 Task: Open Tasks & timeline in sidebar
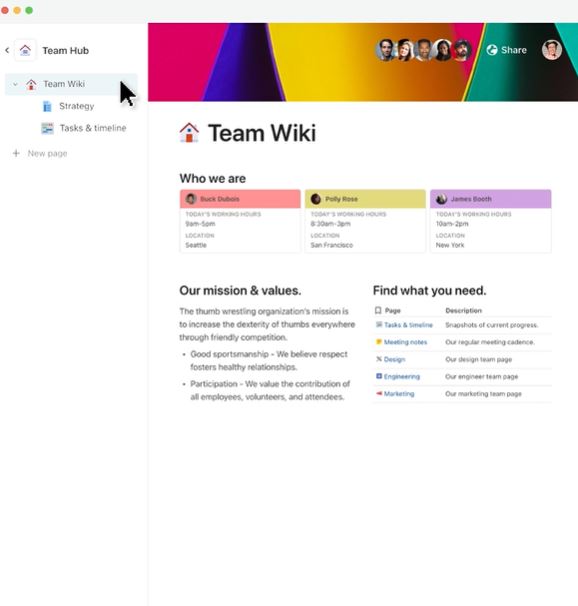(x=93, y=128)
